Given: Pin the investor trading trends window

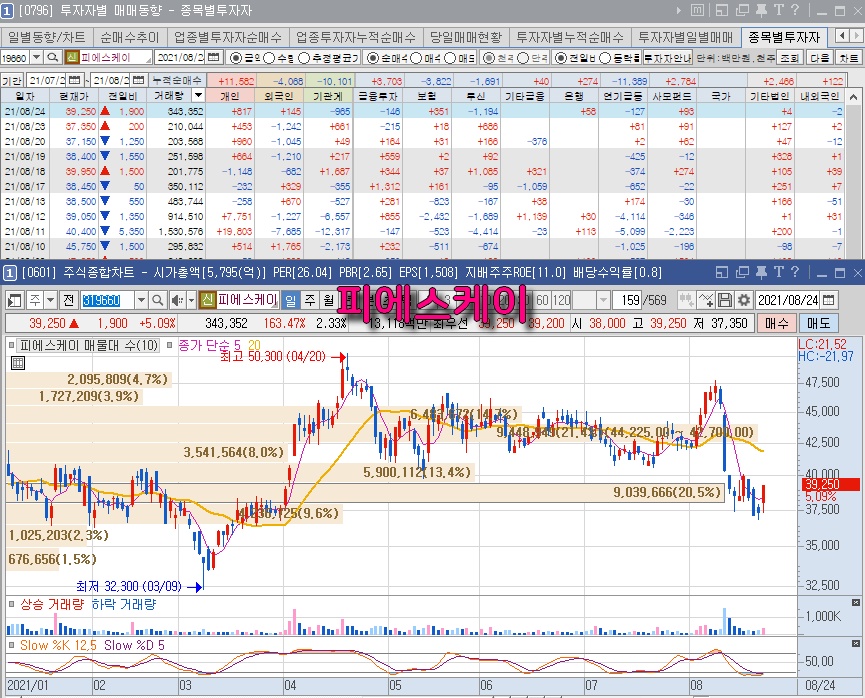Looking at the screenshot, I should pyautogui.click(x=761, y=10).
